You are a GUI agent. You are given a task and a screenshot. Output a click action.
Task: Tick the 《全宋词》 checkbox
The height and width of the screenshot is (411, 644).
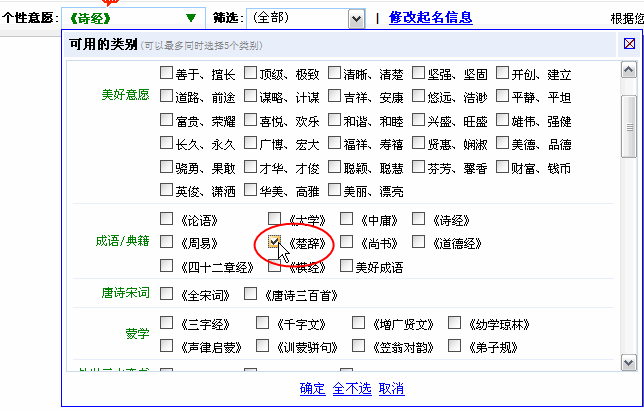pyautogui.click(x=167, y=294)
